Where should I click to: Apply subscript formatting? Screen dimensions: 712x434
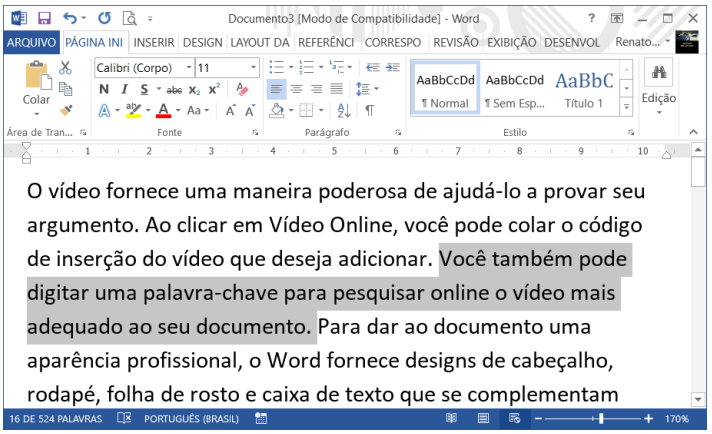pyautogui.click(x=194, y=90)
